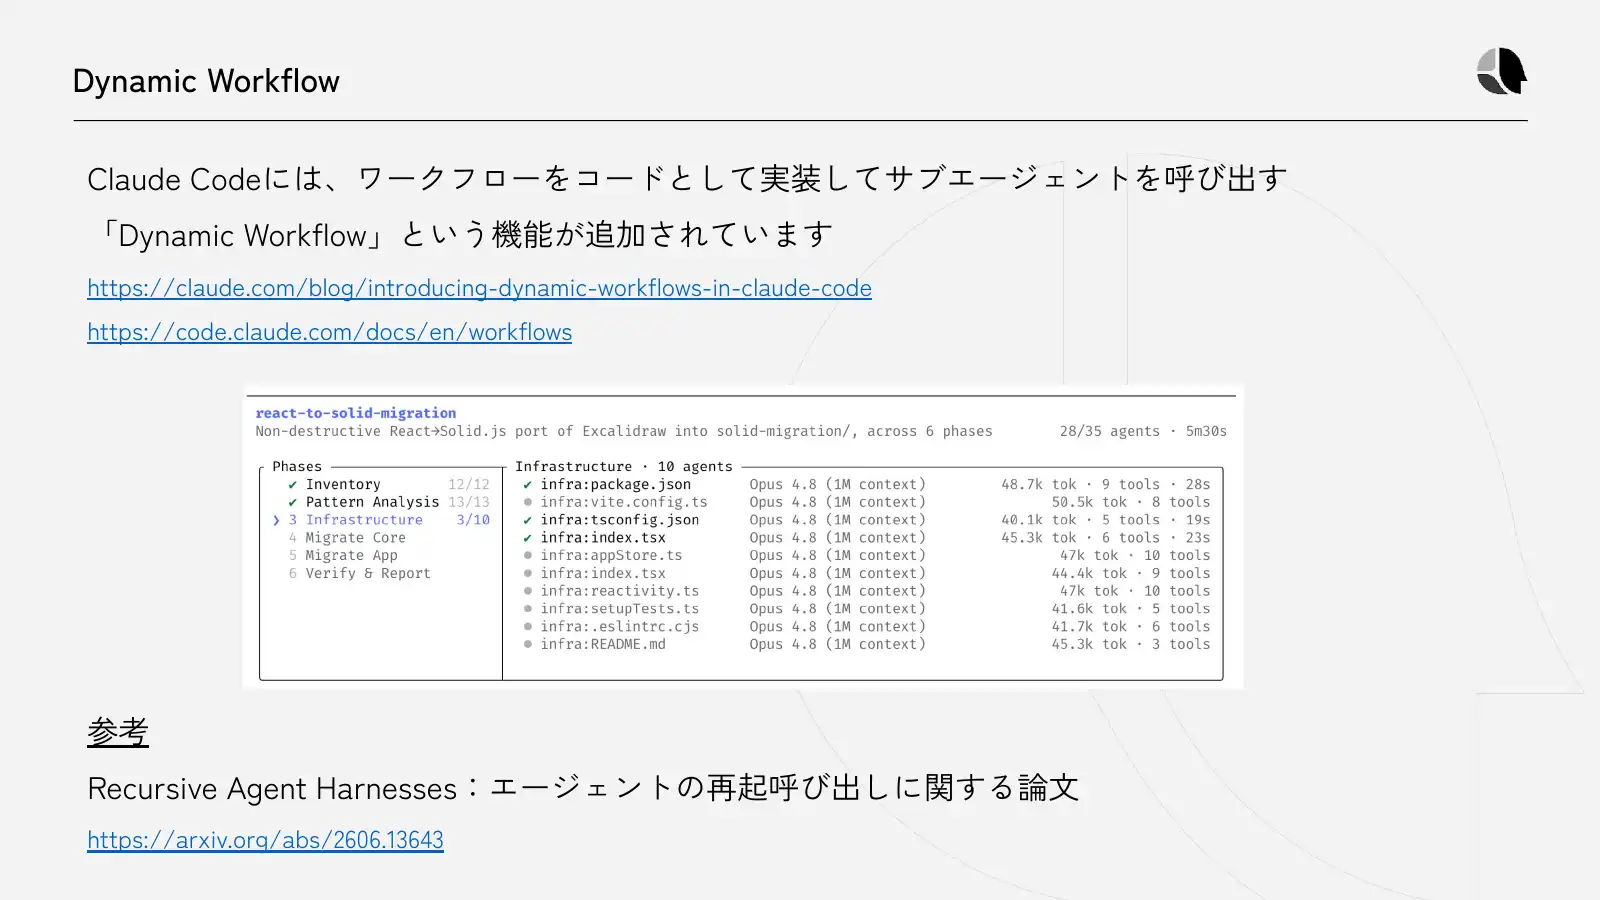Click the logo icon in top-right corner
This screenshot has width=1600, height=900.
coord(1501,71)
